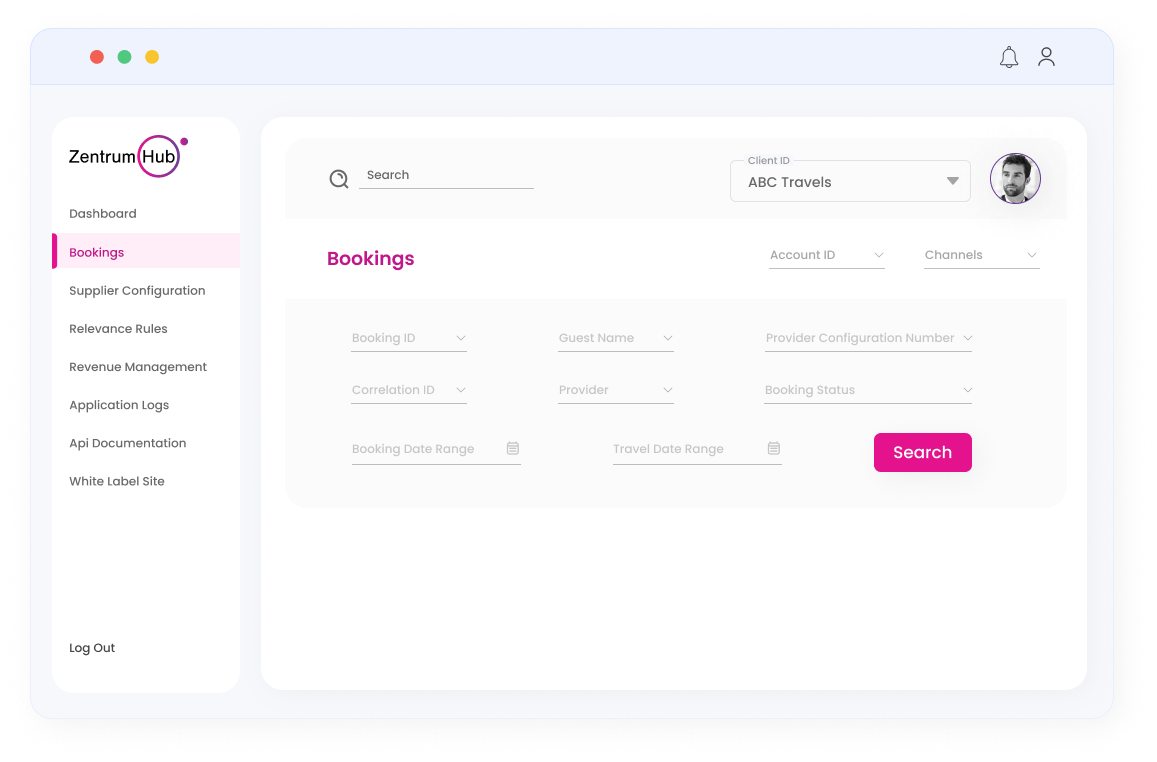Click the magnifier search icon
Image resolution: width=1157 pixels, height=762 pixels.
339,179
